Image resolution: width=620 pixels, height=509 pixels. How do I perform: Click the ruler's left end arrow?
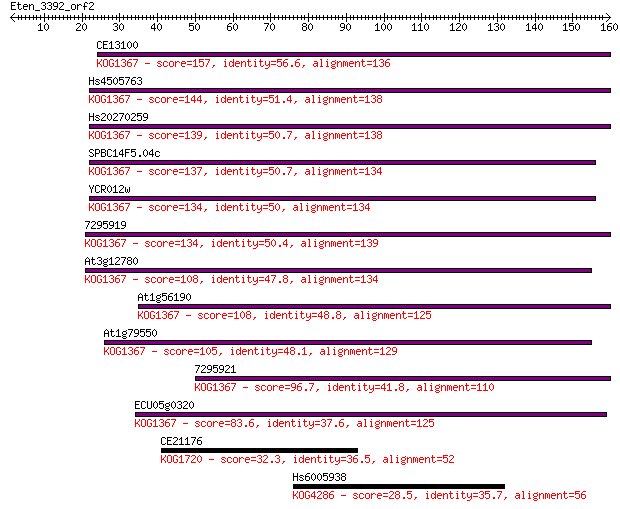(13, 17)
